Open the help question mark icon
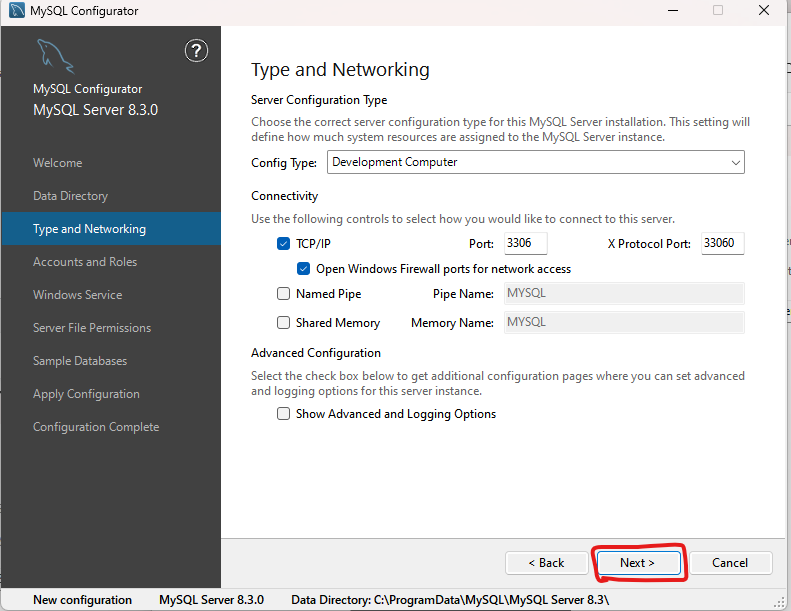 coord(196,50)
